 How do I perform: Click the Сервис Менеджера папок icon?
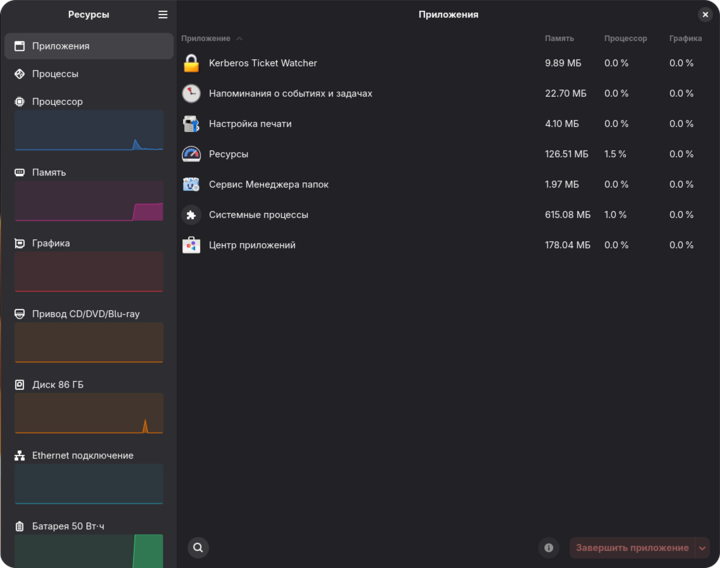pyautogui.click(x=191, y=184)
